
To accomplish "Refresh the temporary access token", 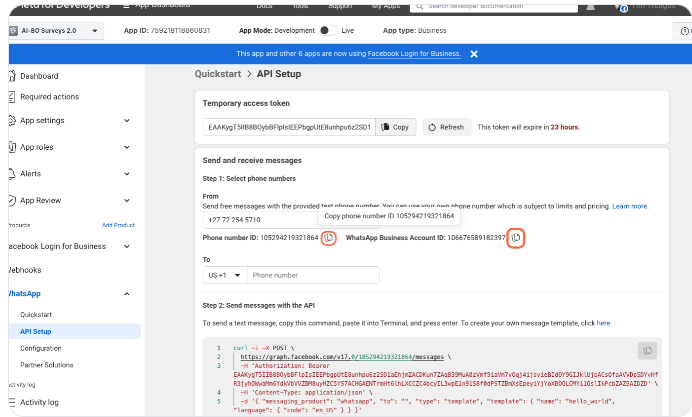I will coord(446,127).
